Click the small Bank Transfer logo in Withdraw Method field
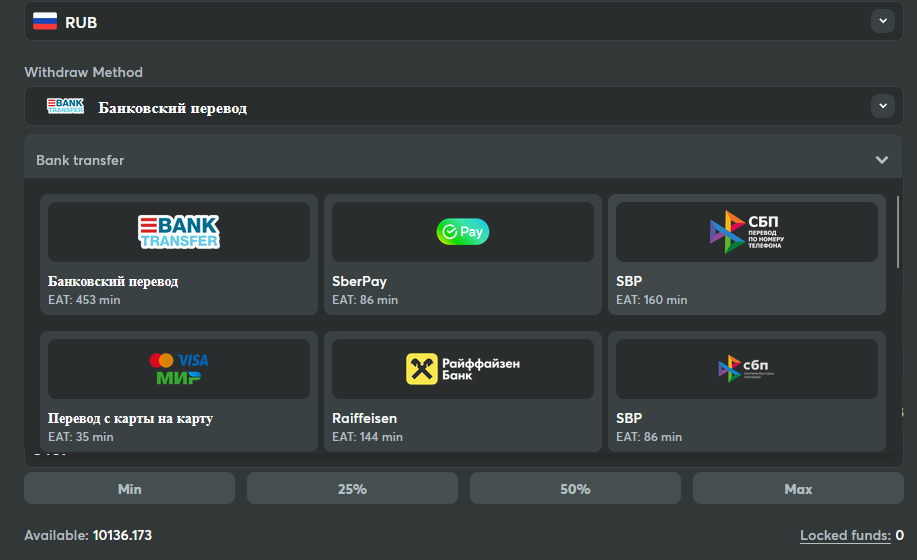This screenshot has width=917, height=560. [x=66, y=106]
